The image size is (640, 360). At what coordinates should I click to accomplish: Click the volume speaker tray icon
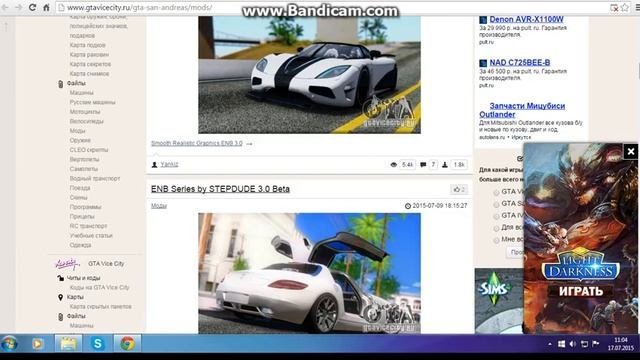pyautogui.click(x=573, y=344)
